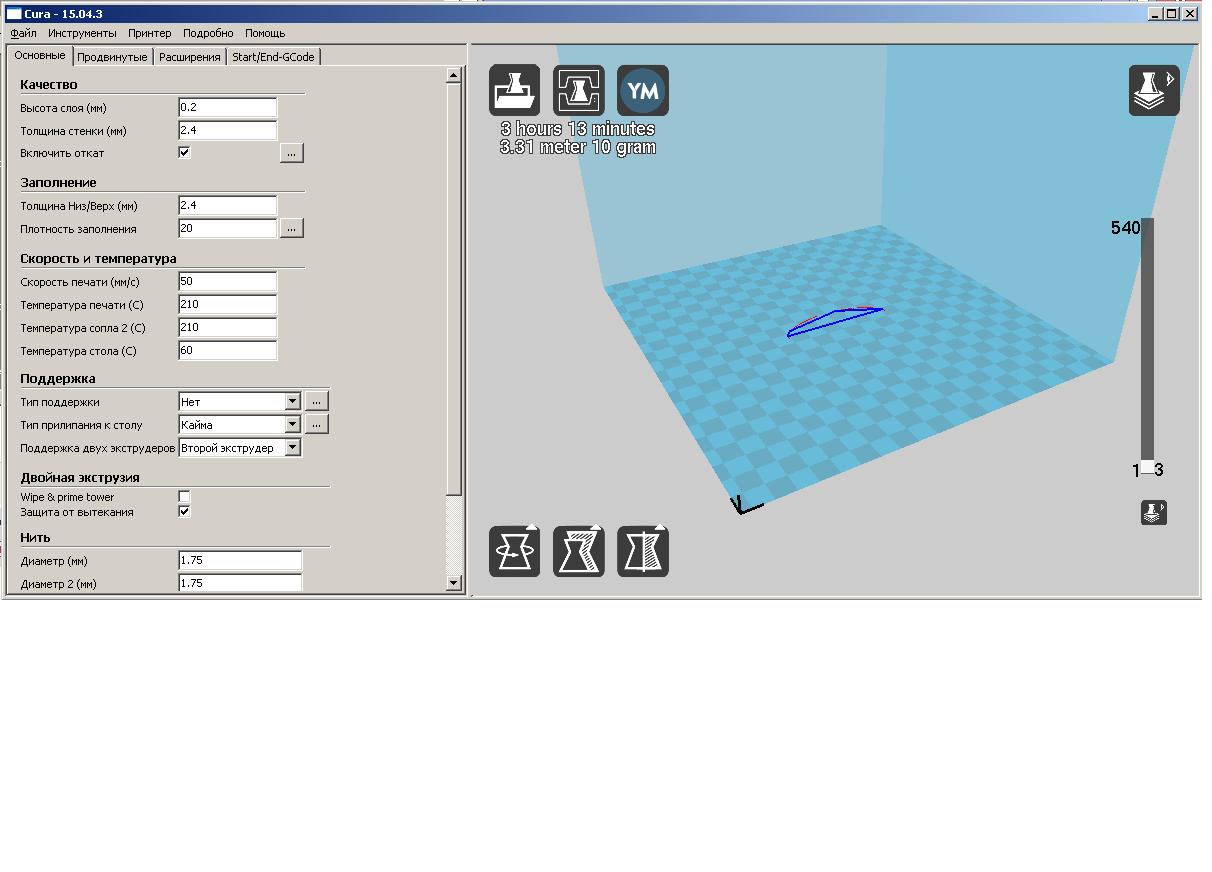Click the YM YouMagine share icon
The image size is (1212, 872).
coord(643,91)
